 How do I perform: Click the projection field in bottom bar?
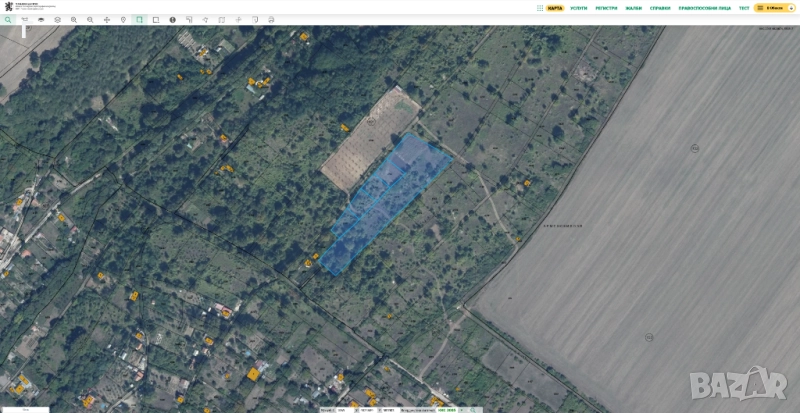click(x=447, y=410)
